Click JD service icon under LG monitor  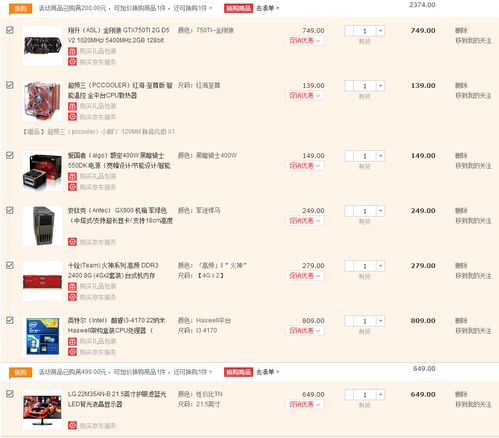(x=72, y=425)
